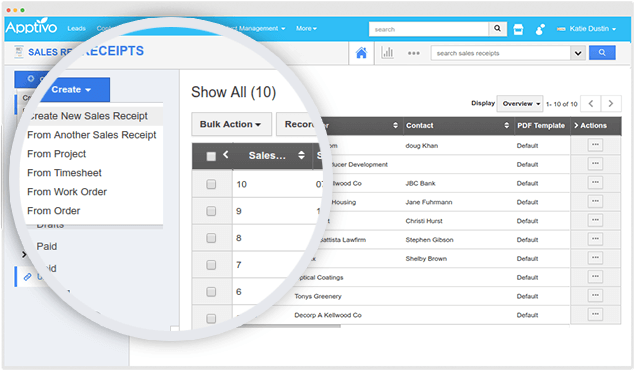Click the Decorp A Kellwood Co cell

pyautogui.click(x=328, y=315)
